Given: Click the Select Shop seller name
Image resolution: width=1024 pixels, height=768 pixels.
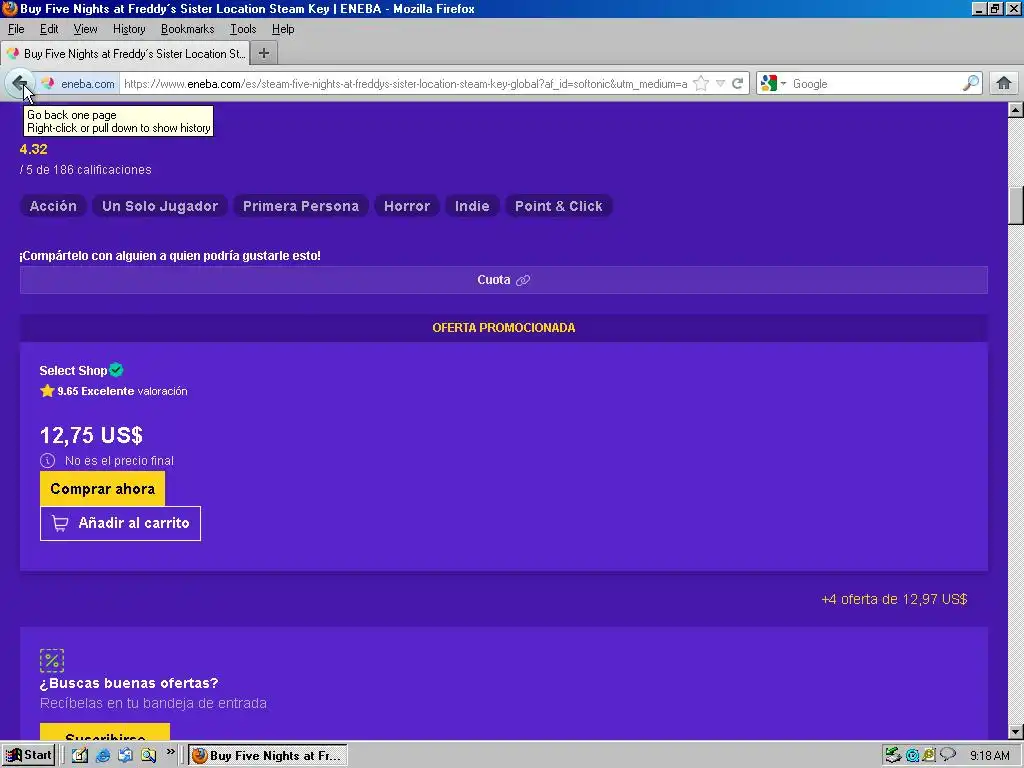Looking at the screenshot, I should coord(73,370).
